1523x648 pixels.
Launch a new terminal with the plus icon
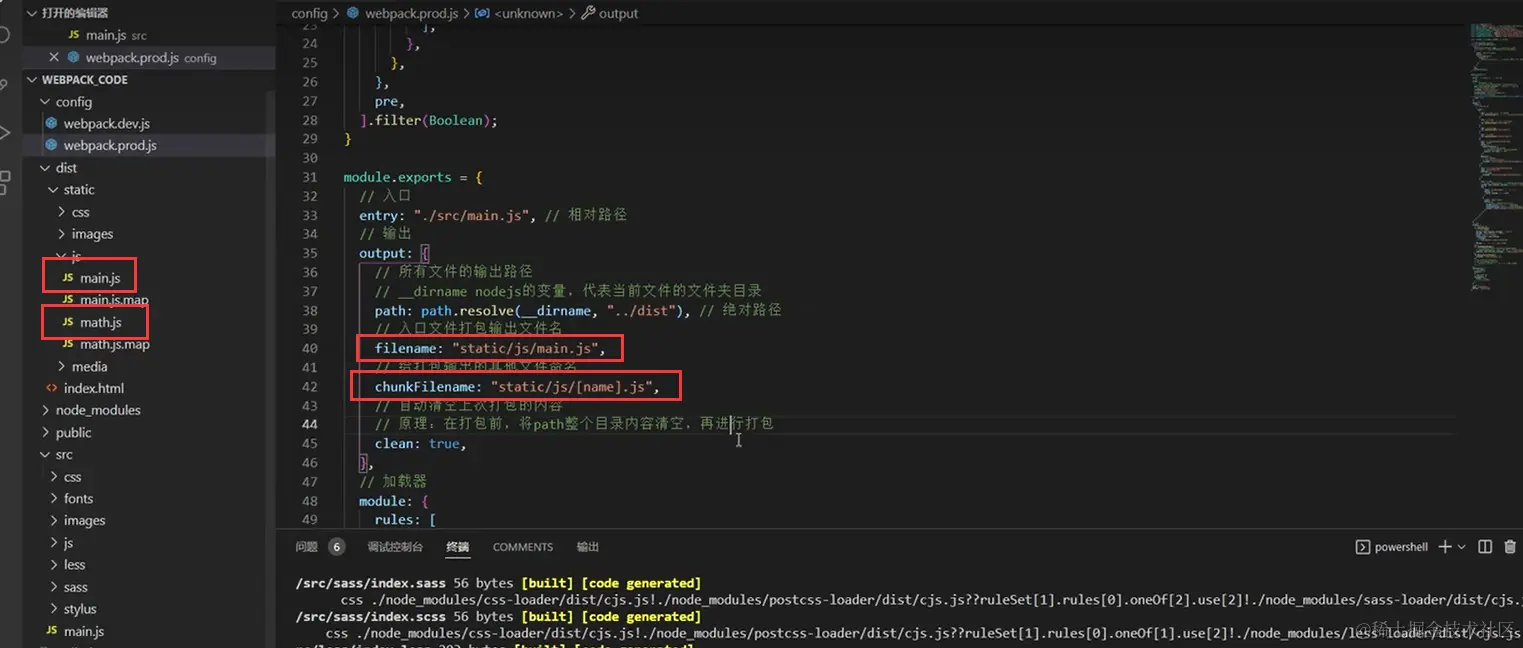(1444, 547)
